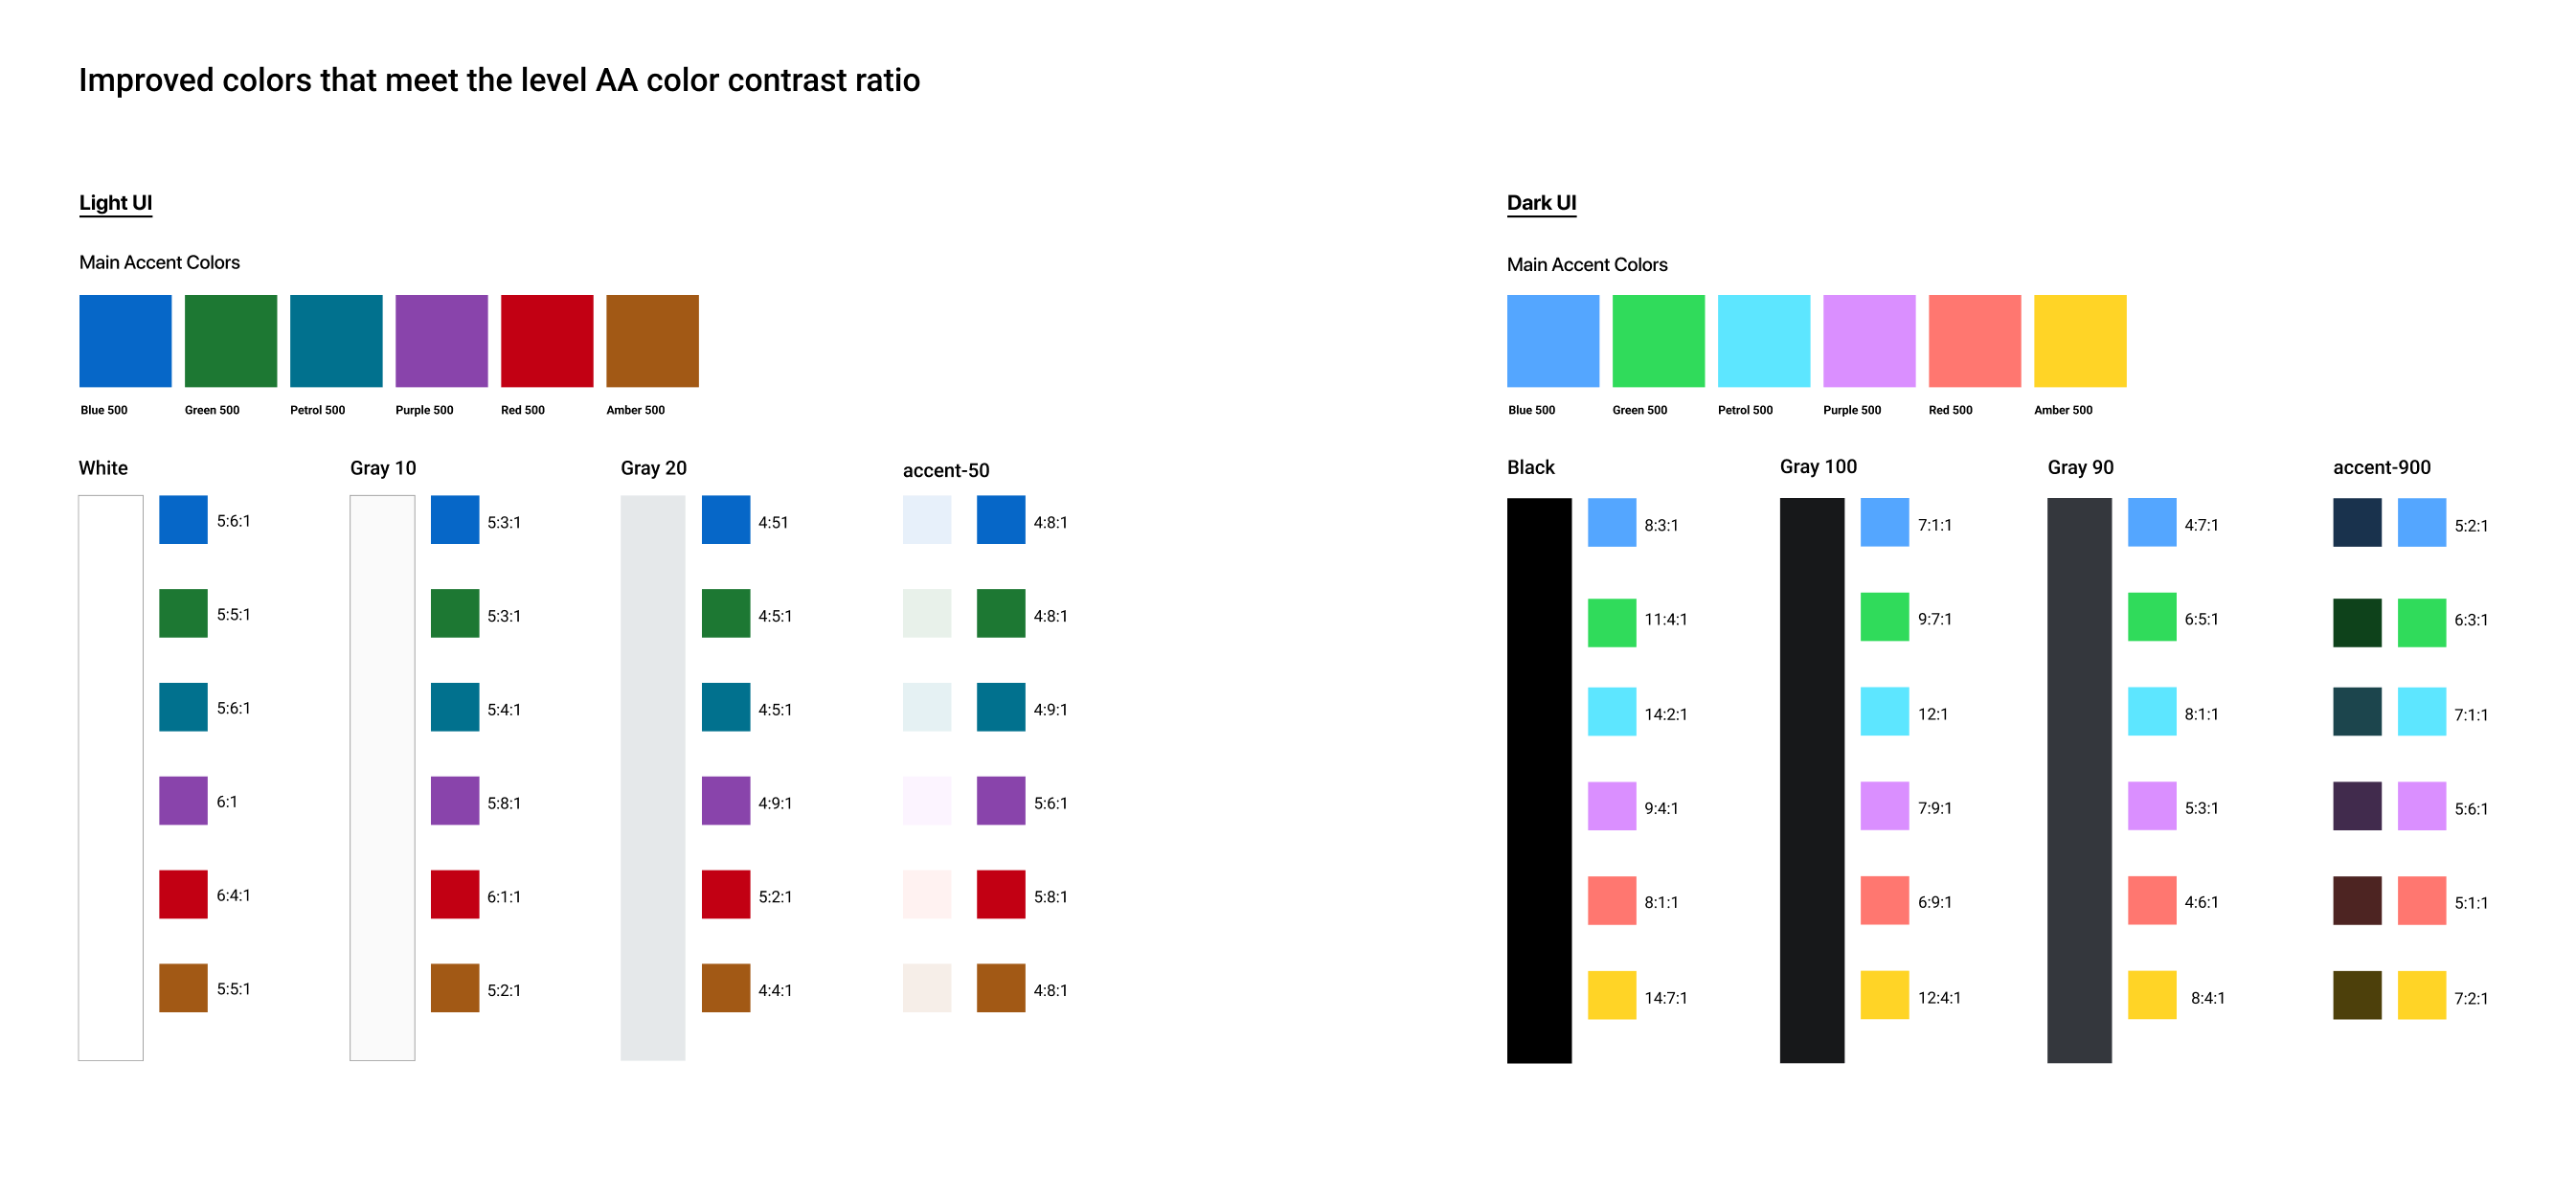Select the Dark UI Amber 500 yellow swatch

tap(2079, 340)
